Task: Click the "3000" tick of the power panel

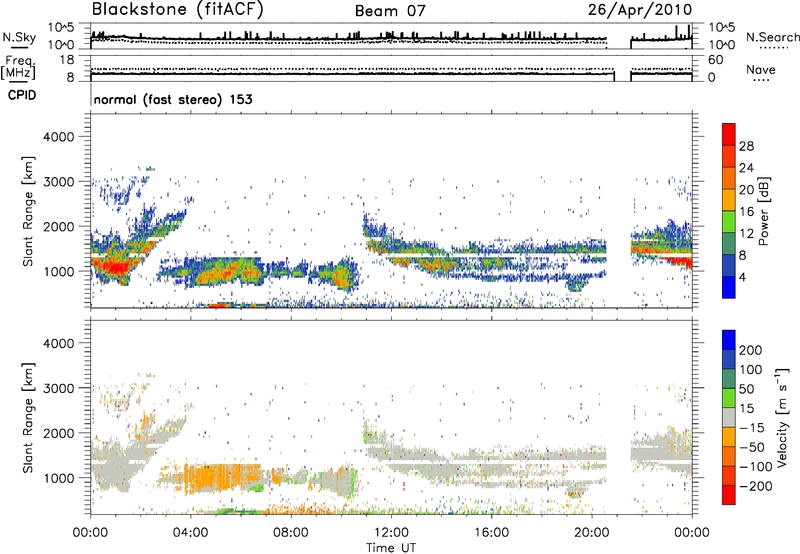Action: tap(58, 182)
